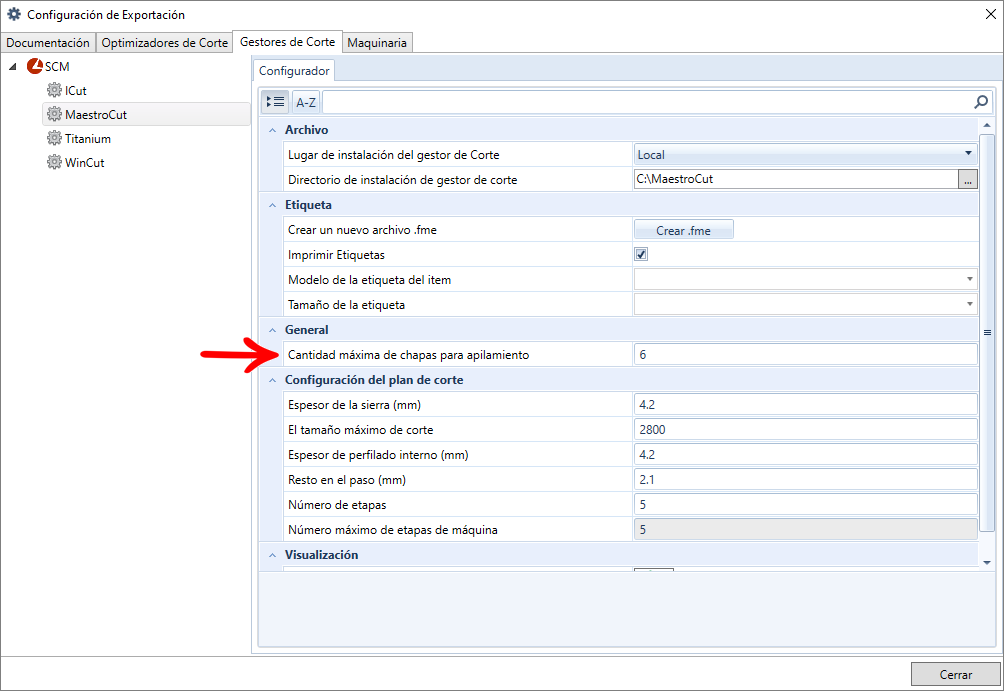Click the Cerrar button
This screenshot has width=1004, height=691.
pos(955,674)
